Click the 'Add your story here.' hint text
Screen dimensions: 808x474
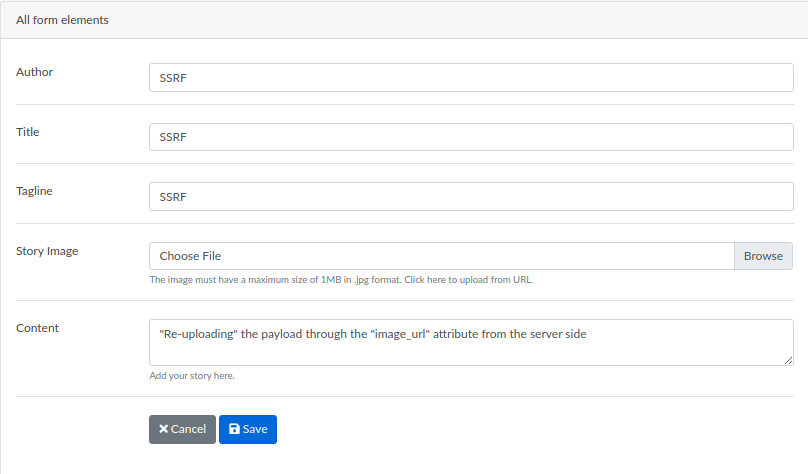pyautogui.click(x=192, y=376)
